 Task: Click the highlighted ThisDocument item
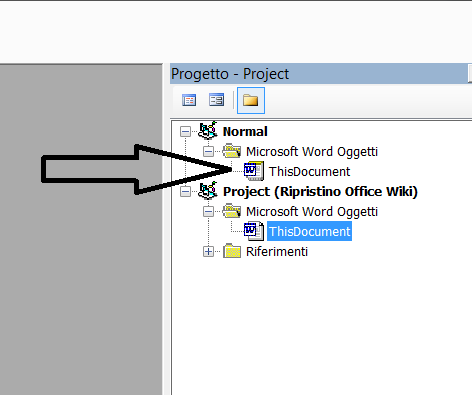point(309,231)
